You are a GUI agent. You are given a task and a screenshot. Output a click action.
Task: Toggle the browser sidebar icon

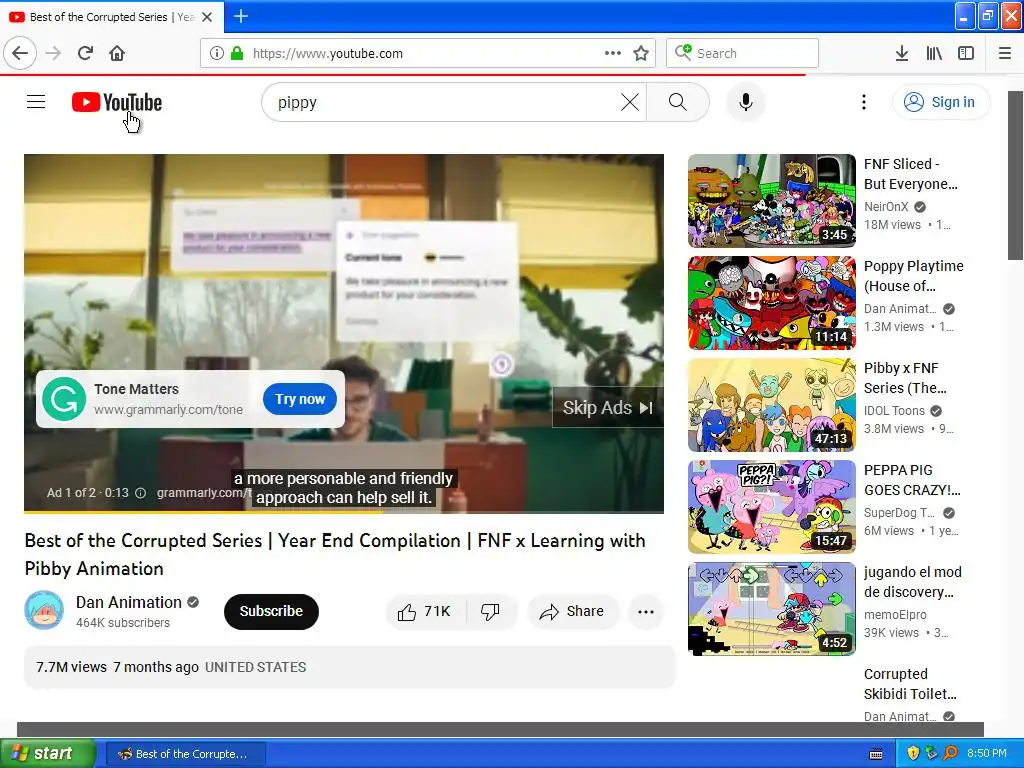(x=966, y=53)
